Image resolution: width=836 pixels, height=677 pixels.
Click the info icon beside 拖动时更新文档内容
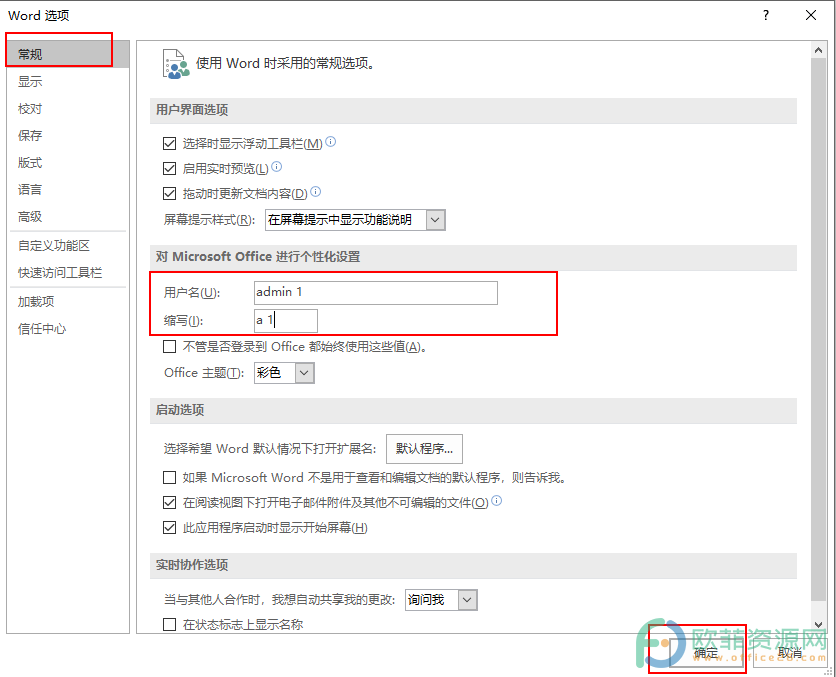click(x=316, y=192)
